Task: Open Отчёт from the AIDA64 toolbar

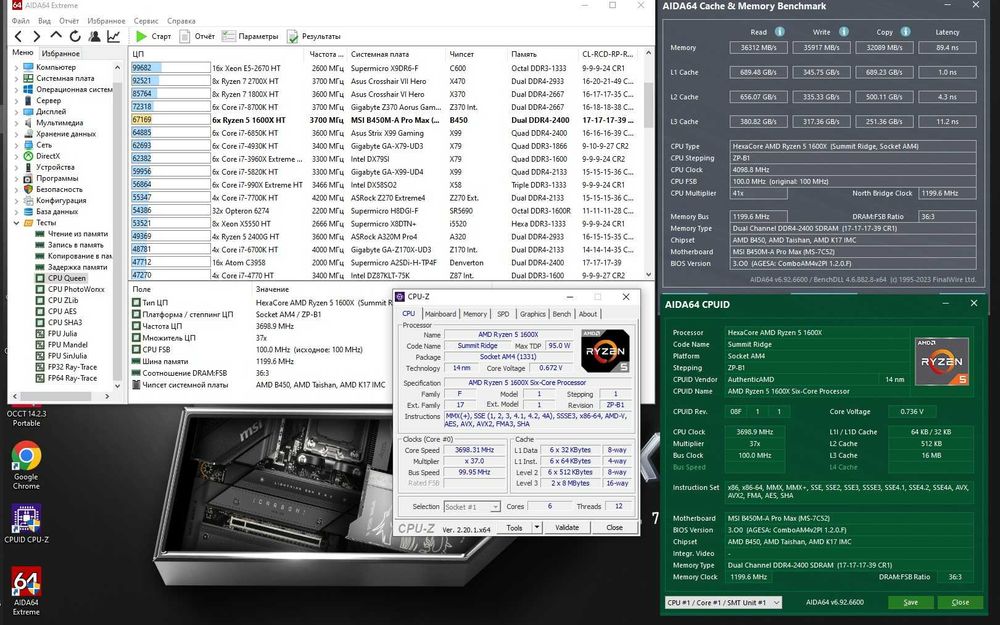Action: (196, 36)
